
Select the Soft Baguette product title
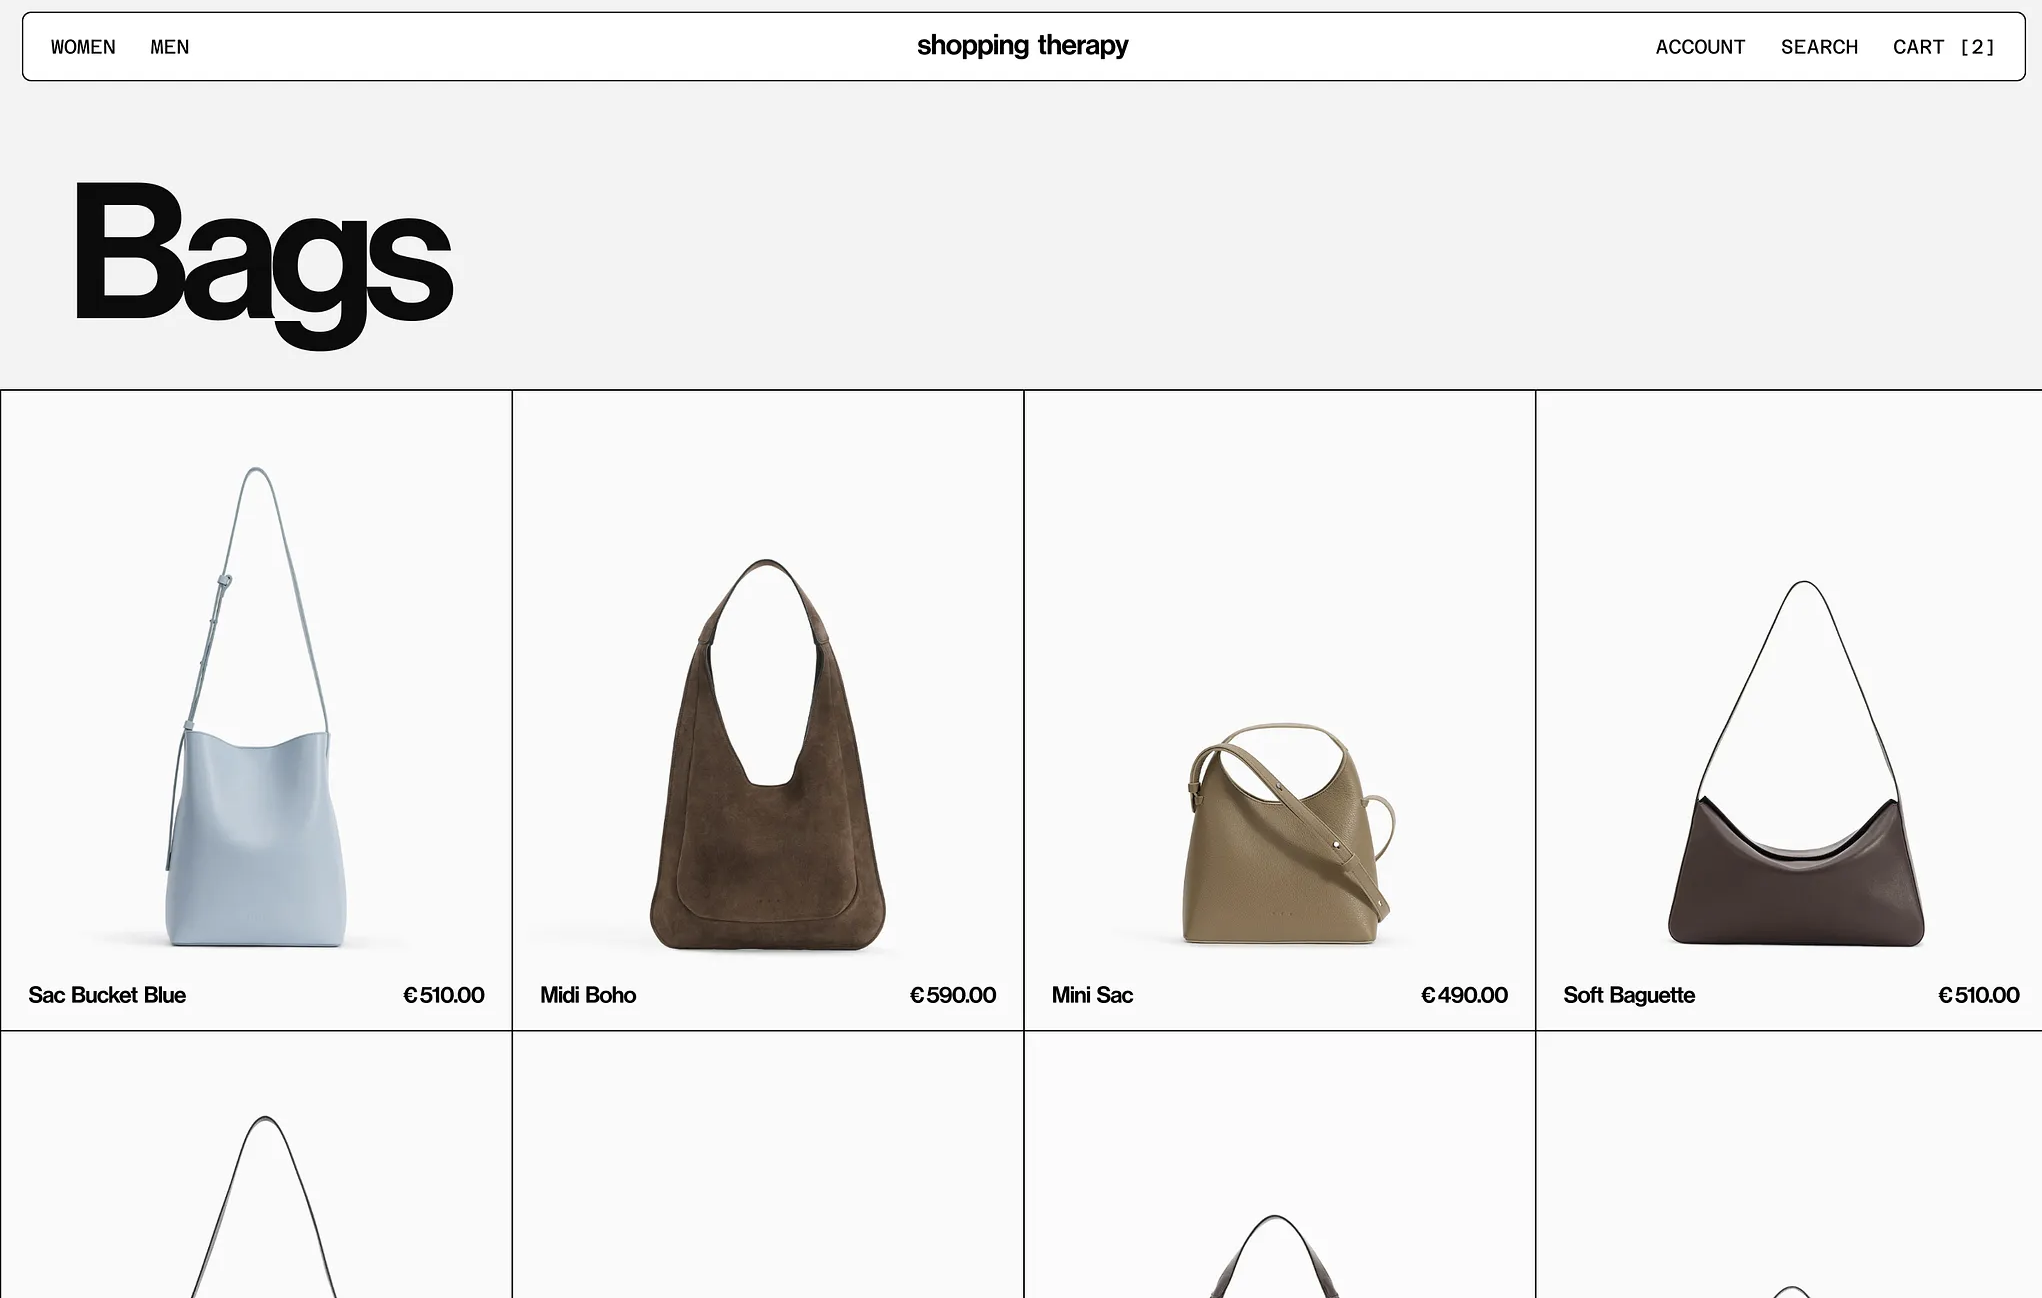click(1629, 995)
